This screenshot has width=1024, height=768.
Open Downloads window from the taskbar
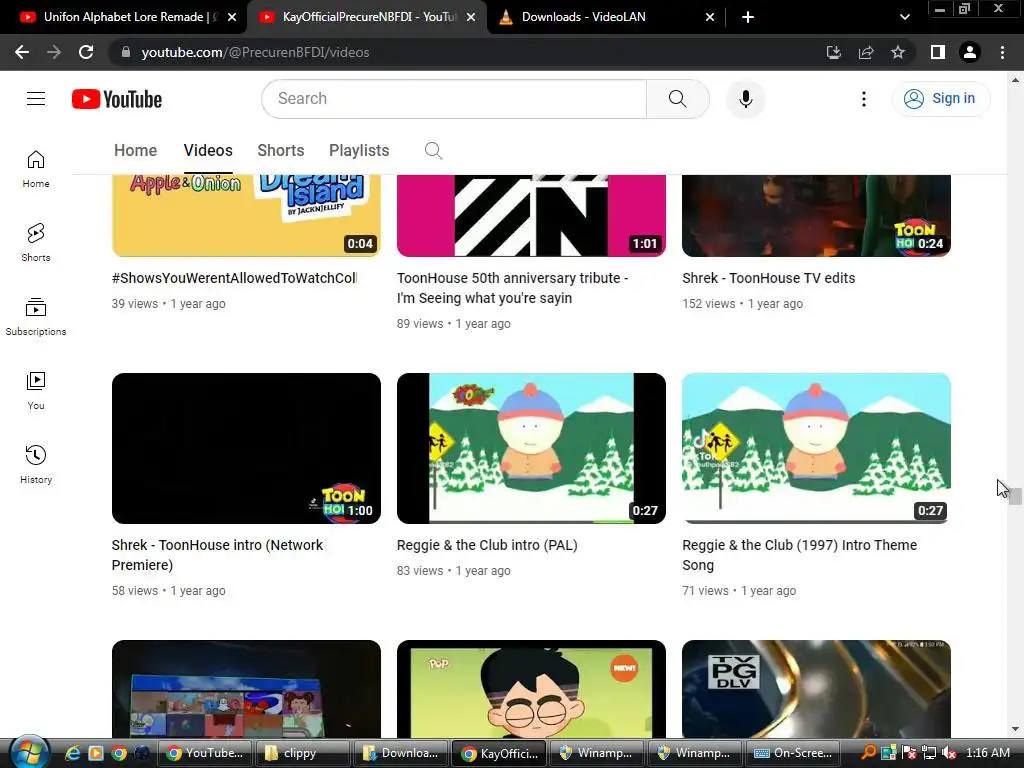click(400, 753)
